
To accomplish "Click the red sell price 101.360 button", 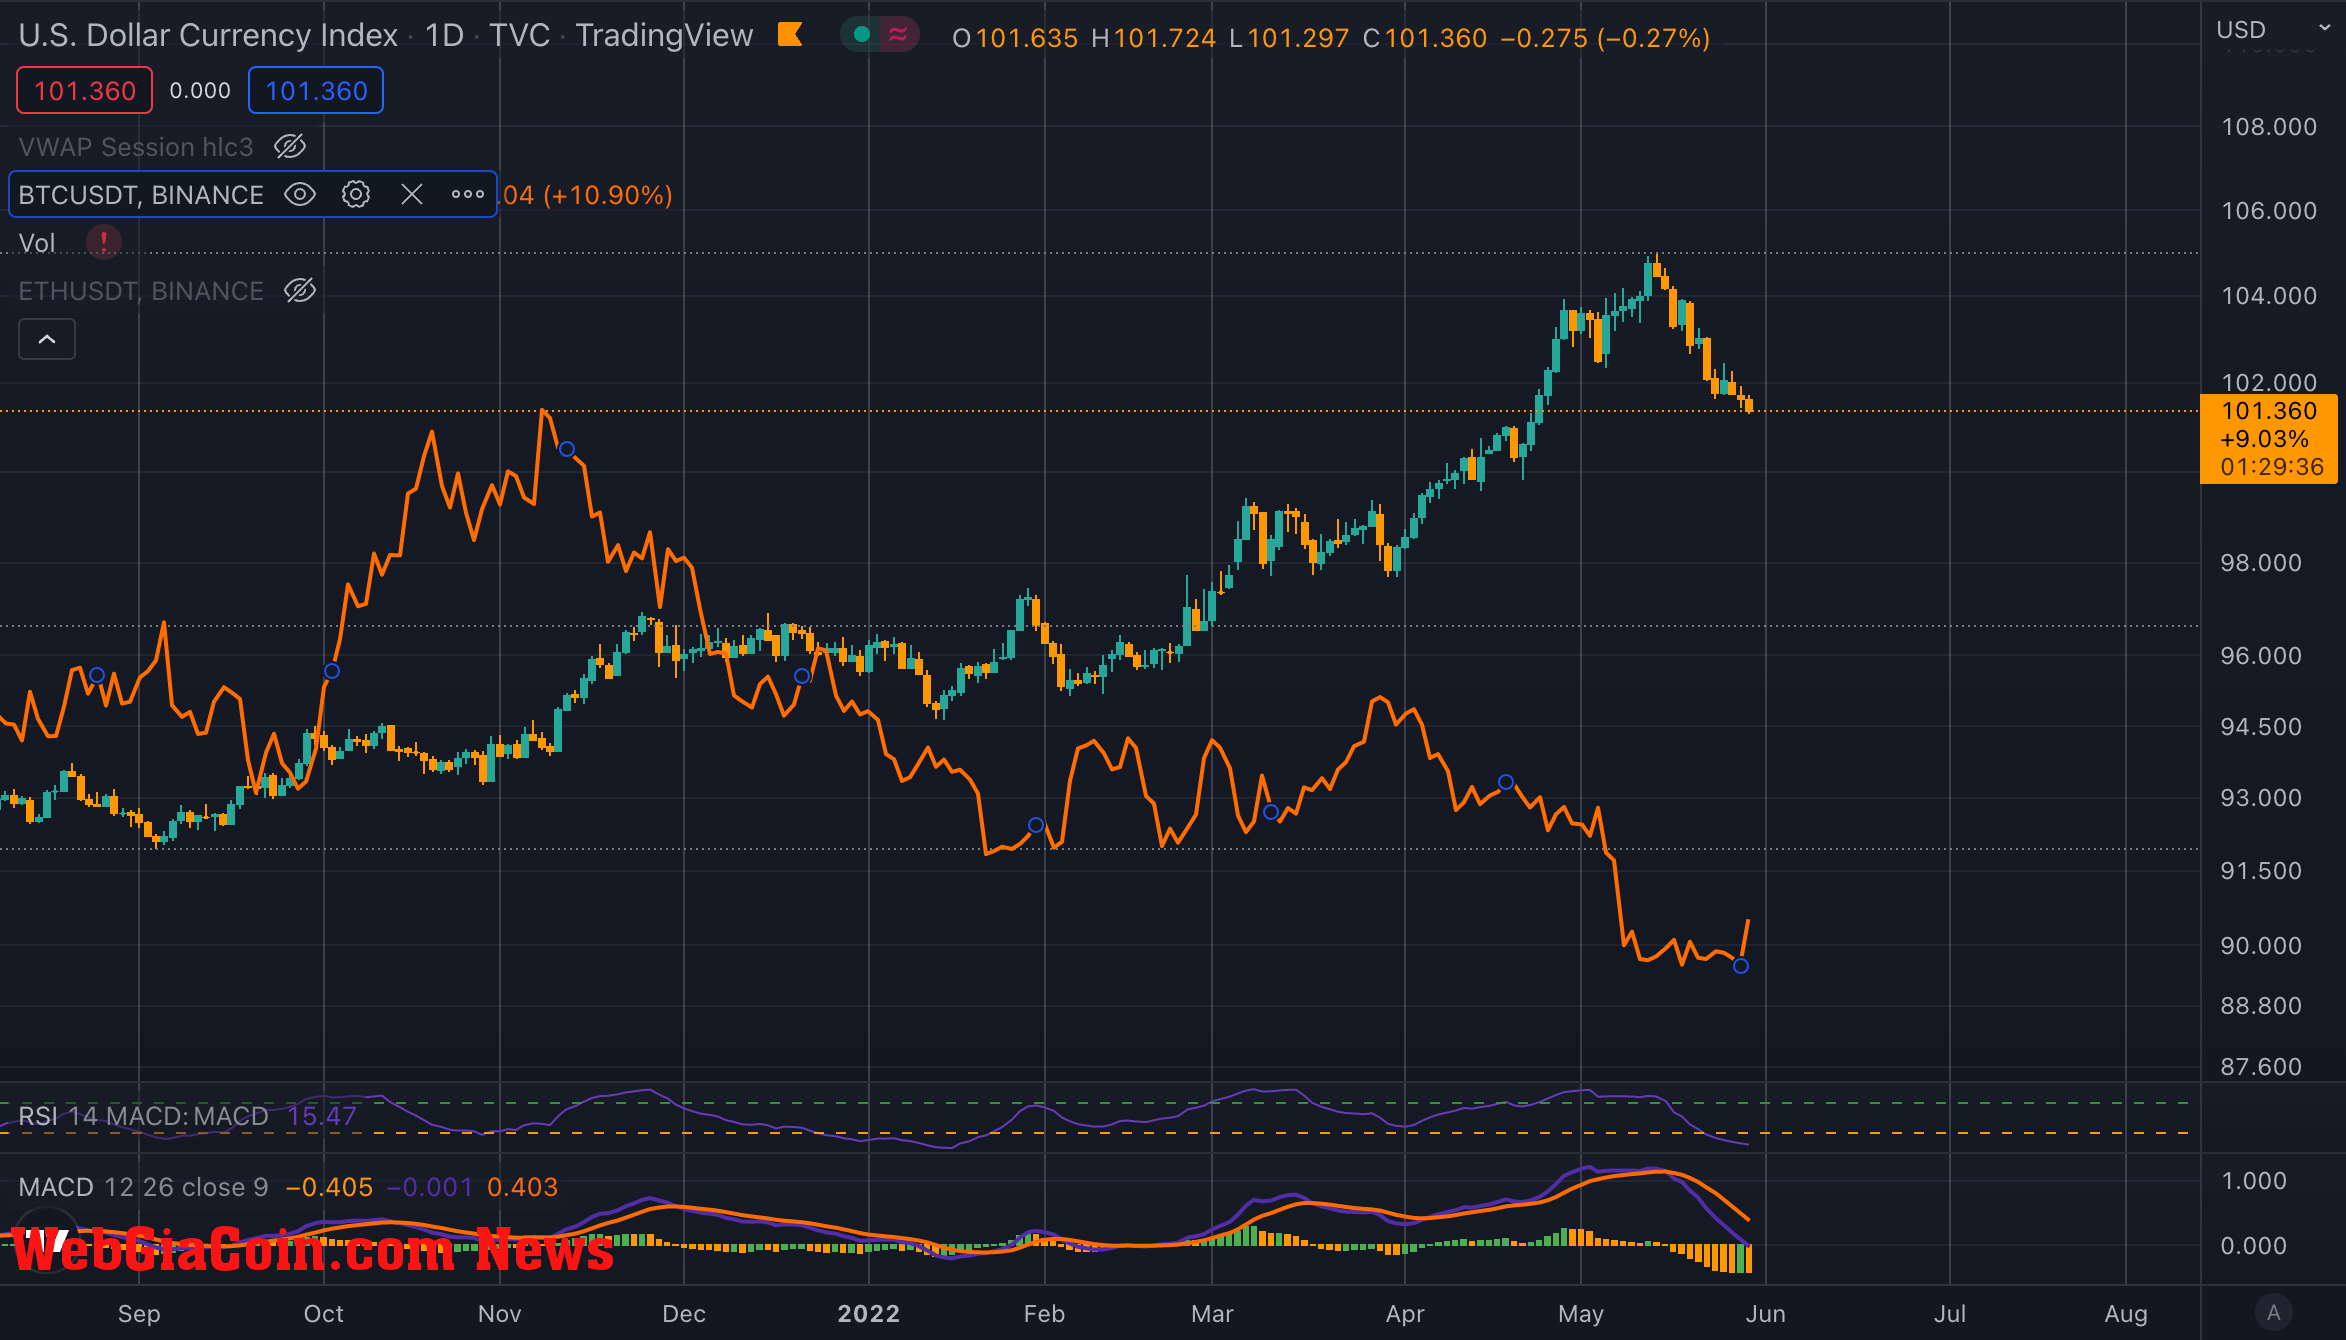I will [85, 90].
